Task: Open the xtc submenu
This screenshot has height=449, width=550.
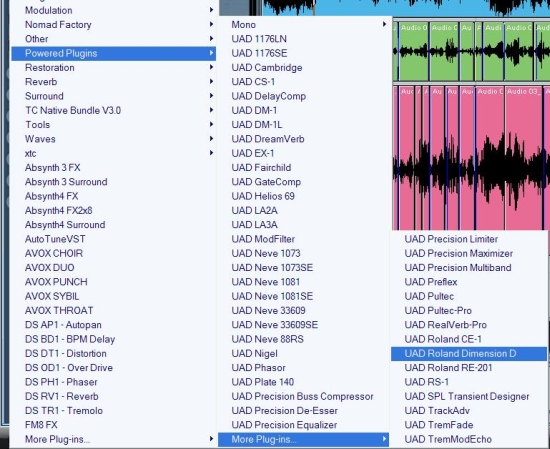Action: coord(113,153)
